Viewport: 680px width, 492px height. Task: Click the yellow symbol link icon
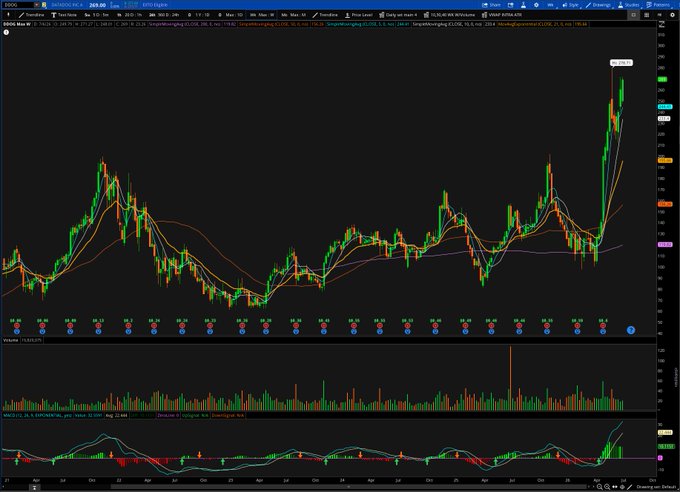(x=44, y=5)
